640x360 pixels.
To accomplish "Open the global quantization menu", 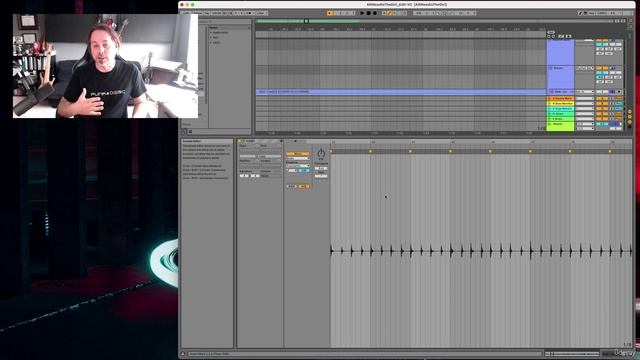I will point(261,13).
